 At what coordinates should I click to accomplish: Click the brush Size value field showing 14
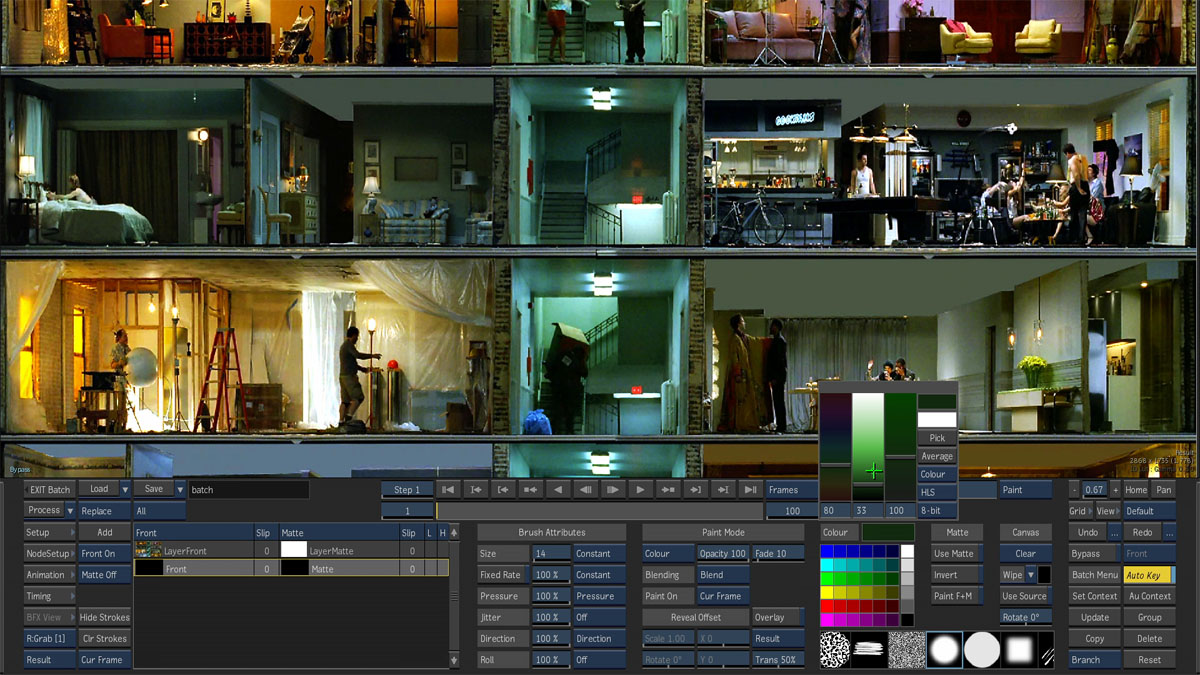pyautogui.click(x=551, y=554)
